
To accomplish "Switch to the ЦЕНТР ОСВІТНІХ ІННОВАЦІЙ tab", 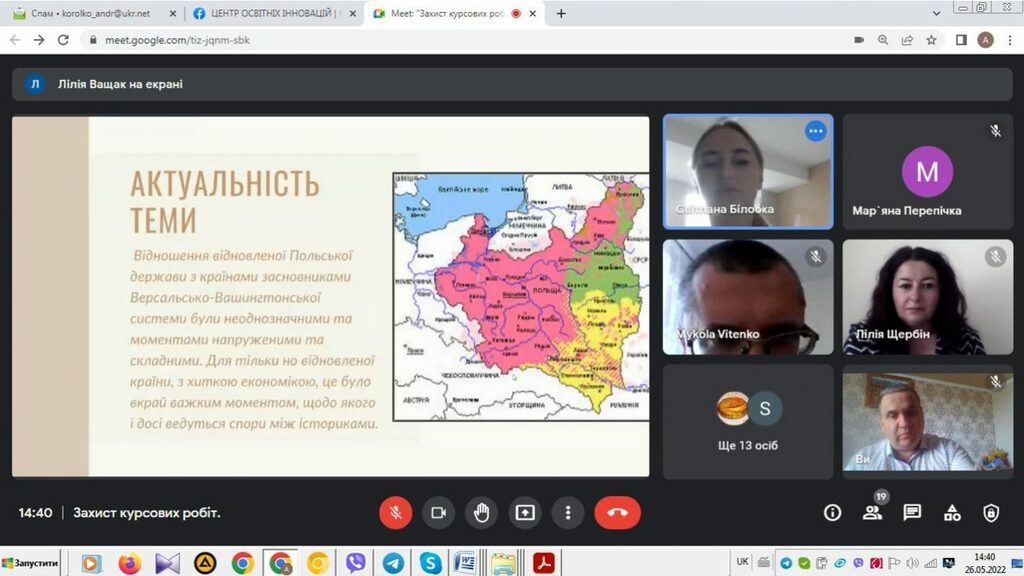I will click(272, 14).
